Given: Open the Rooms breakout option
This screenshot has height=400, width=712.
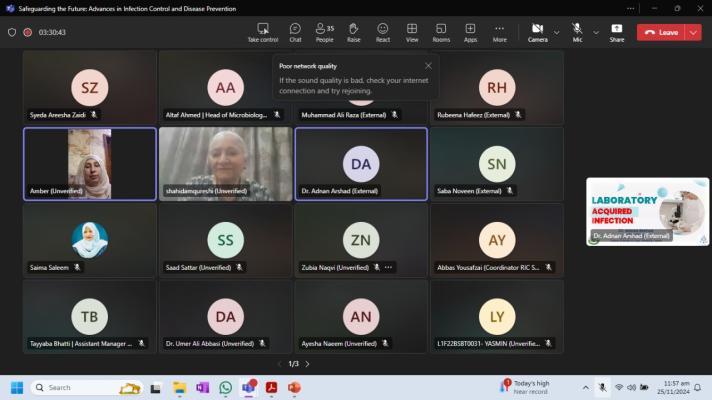Looking at the screenshot, I should [x=441, y=32].
